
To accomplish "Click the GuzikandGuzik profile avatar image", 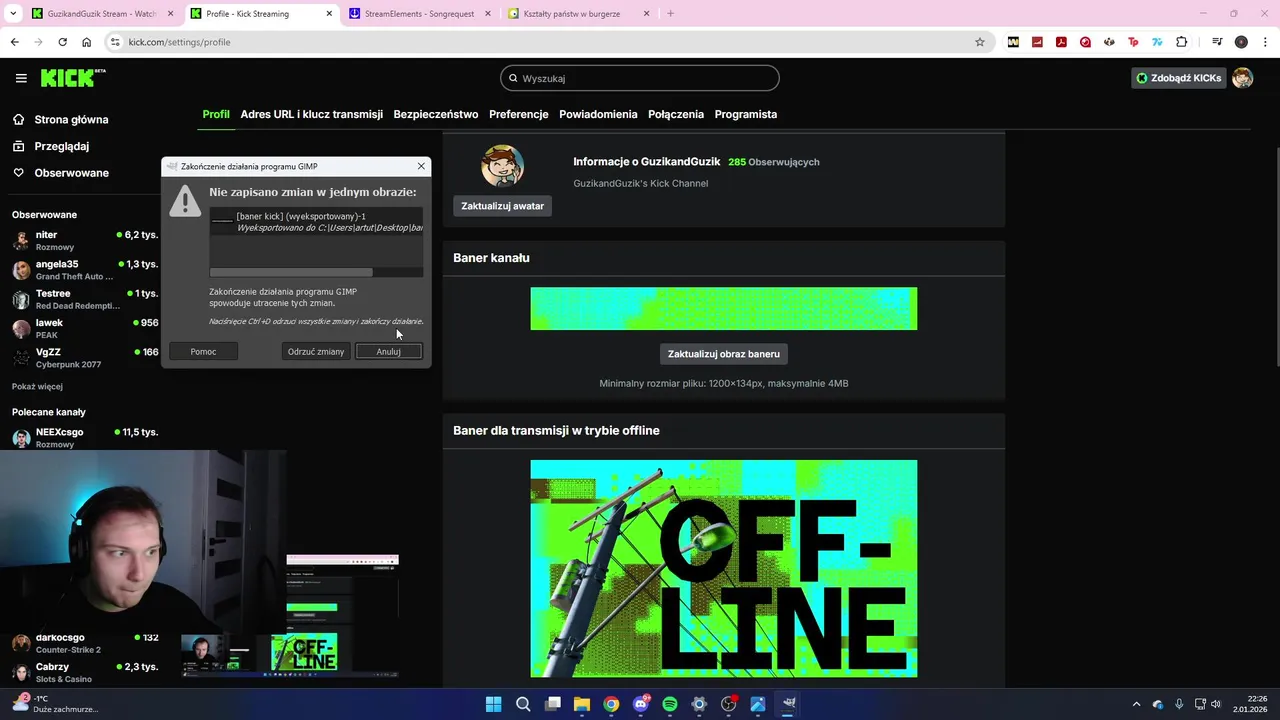I will (x=502, y=166).
